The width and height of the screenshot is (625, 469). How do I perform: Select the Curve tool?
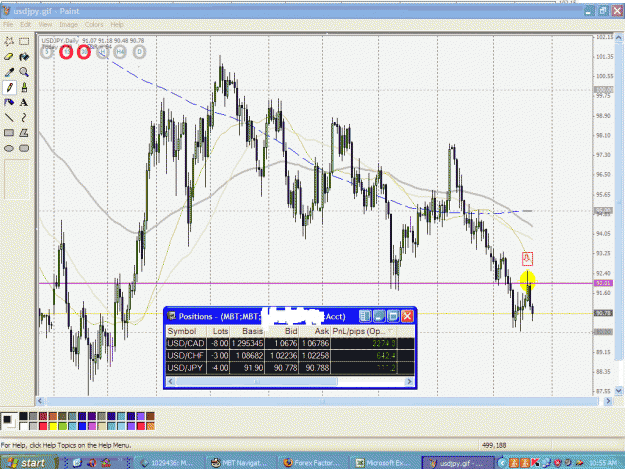pos(24,118)
